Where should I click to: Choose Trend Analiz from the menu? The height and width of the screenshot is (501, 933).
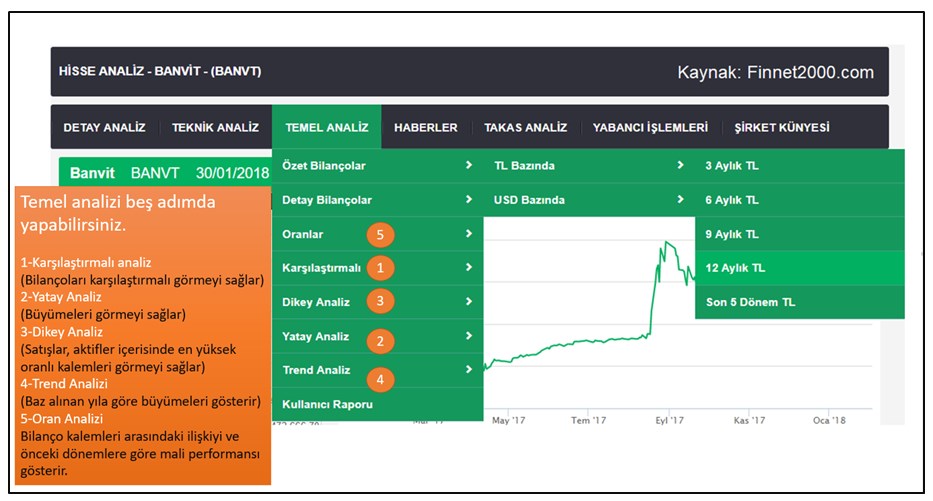pos(378,370)
